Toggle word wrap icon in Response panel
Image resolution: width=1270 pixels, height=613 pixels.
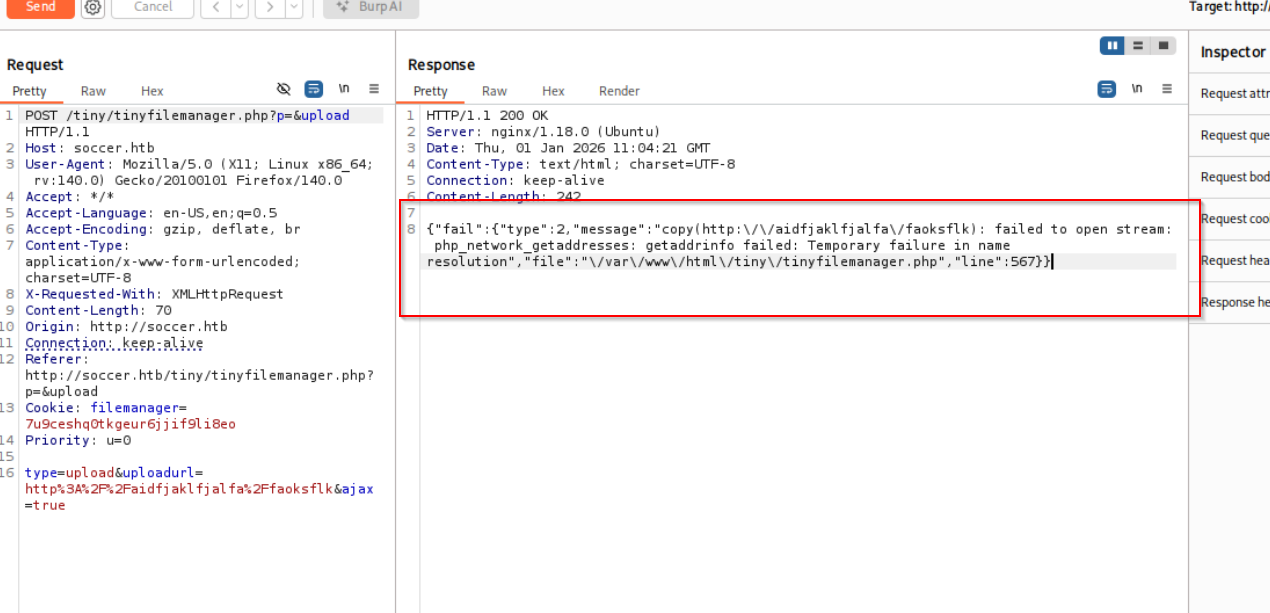coord(1106,89)
